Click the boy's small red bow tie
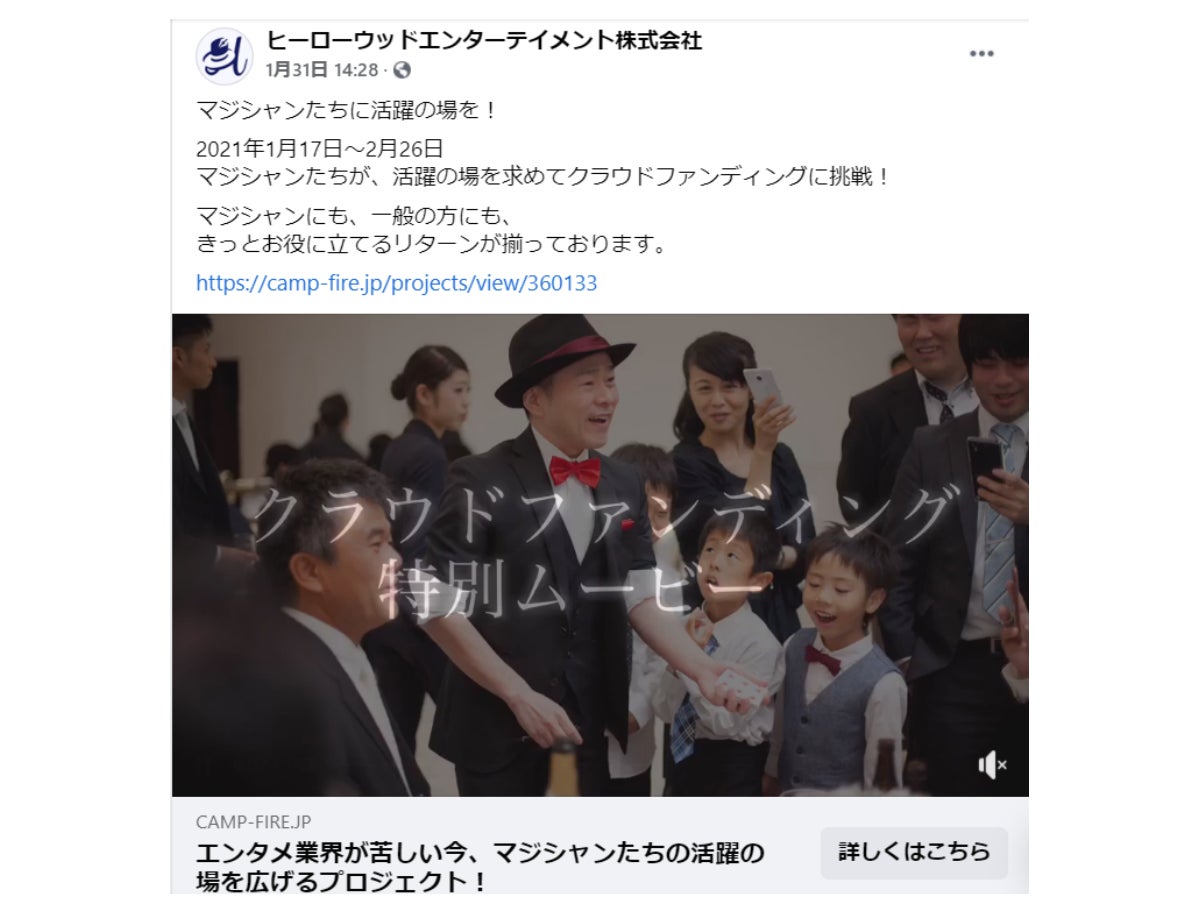This screenshot has width=1200, height=900. click(822, 658)
